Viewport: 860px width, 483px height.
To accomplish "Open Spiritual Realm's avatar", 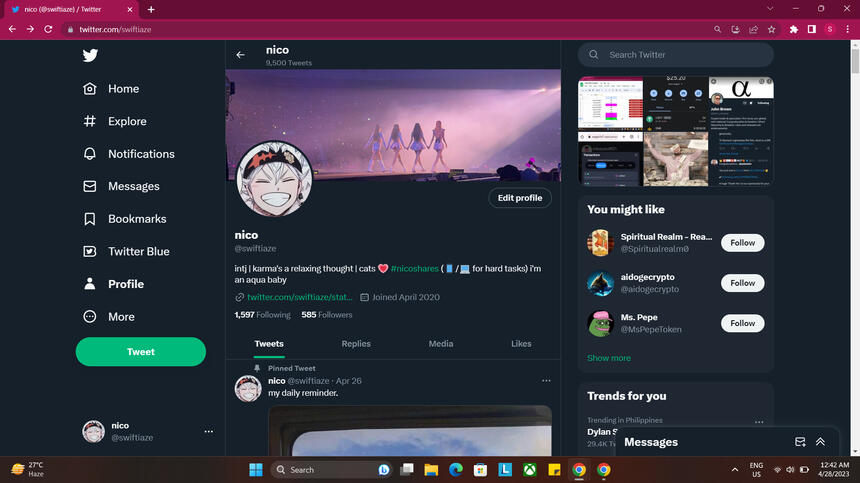I will coord(601,243).
